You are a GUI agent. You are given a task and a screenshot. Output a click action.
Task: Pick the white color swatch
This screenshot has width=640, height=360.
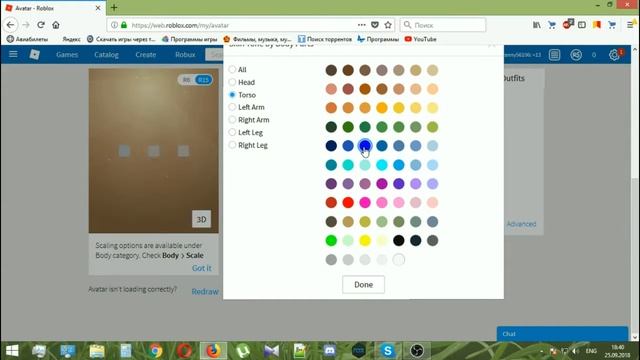(398, 259)
